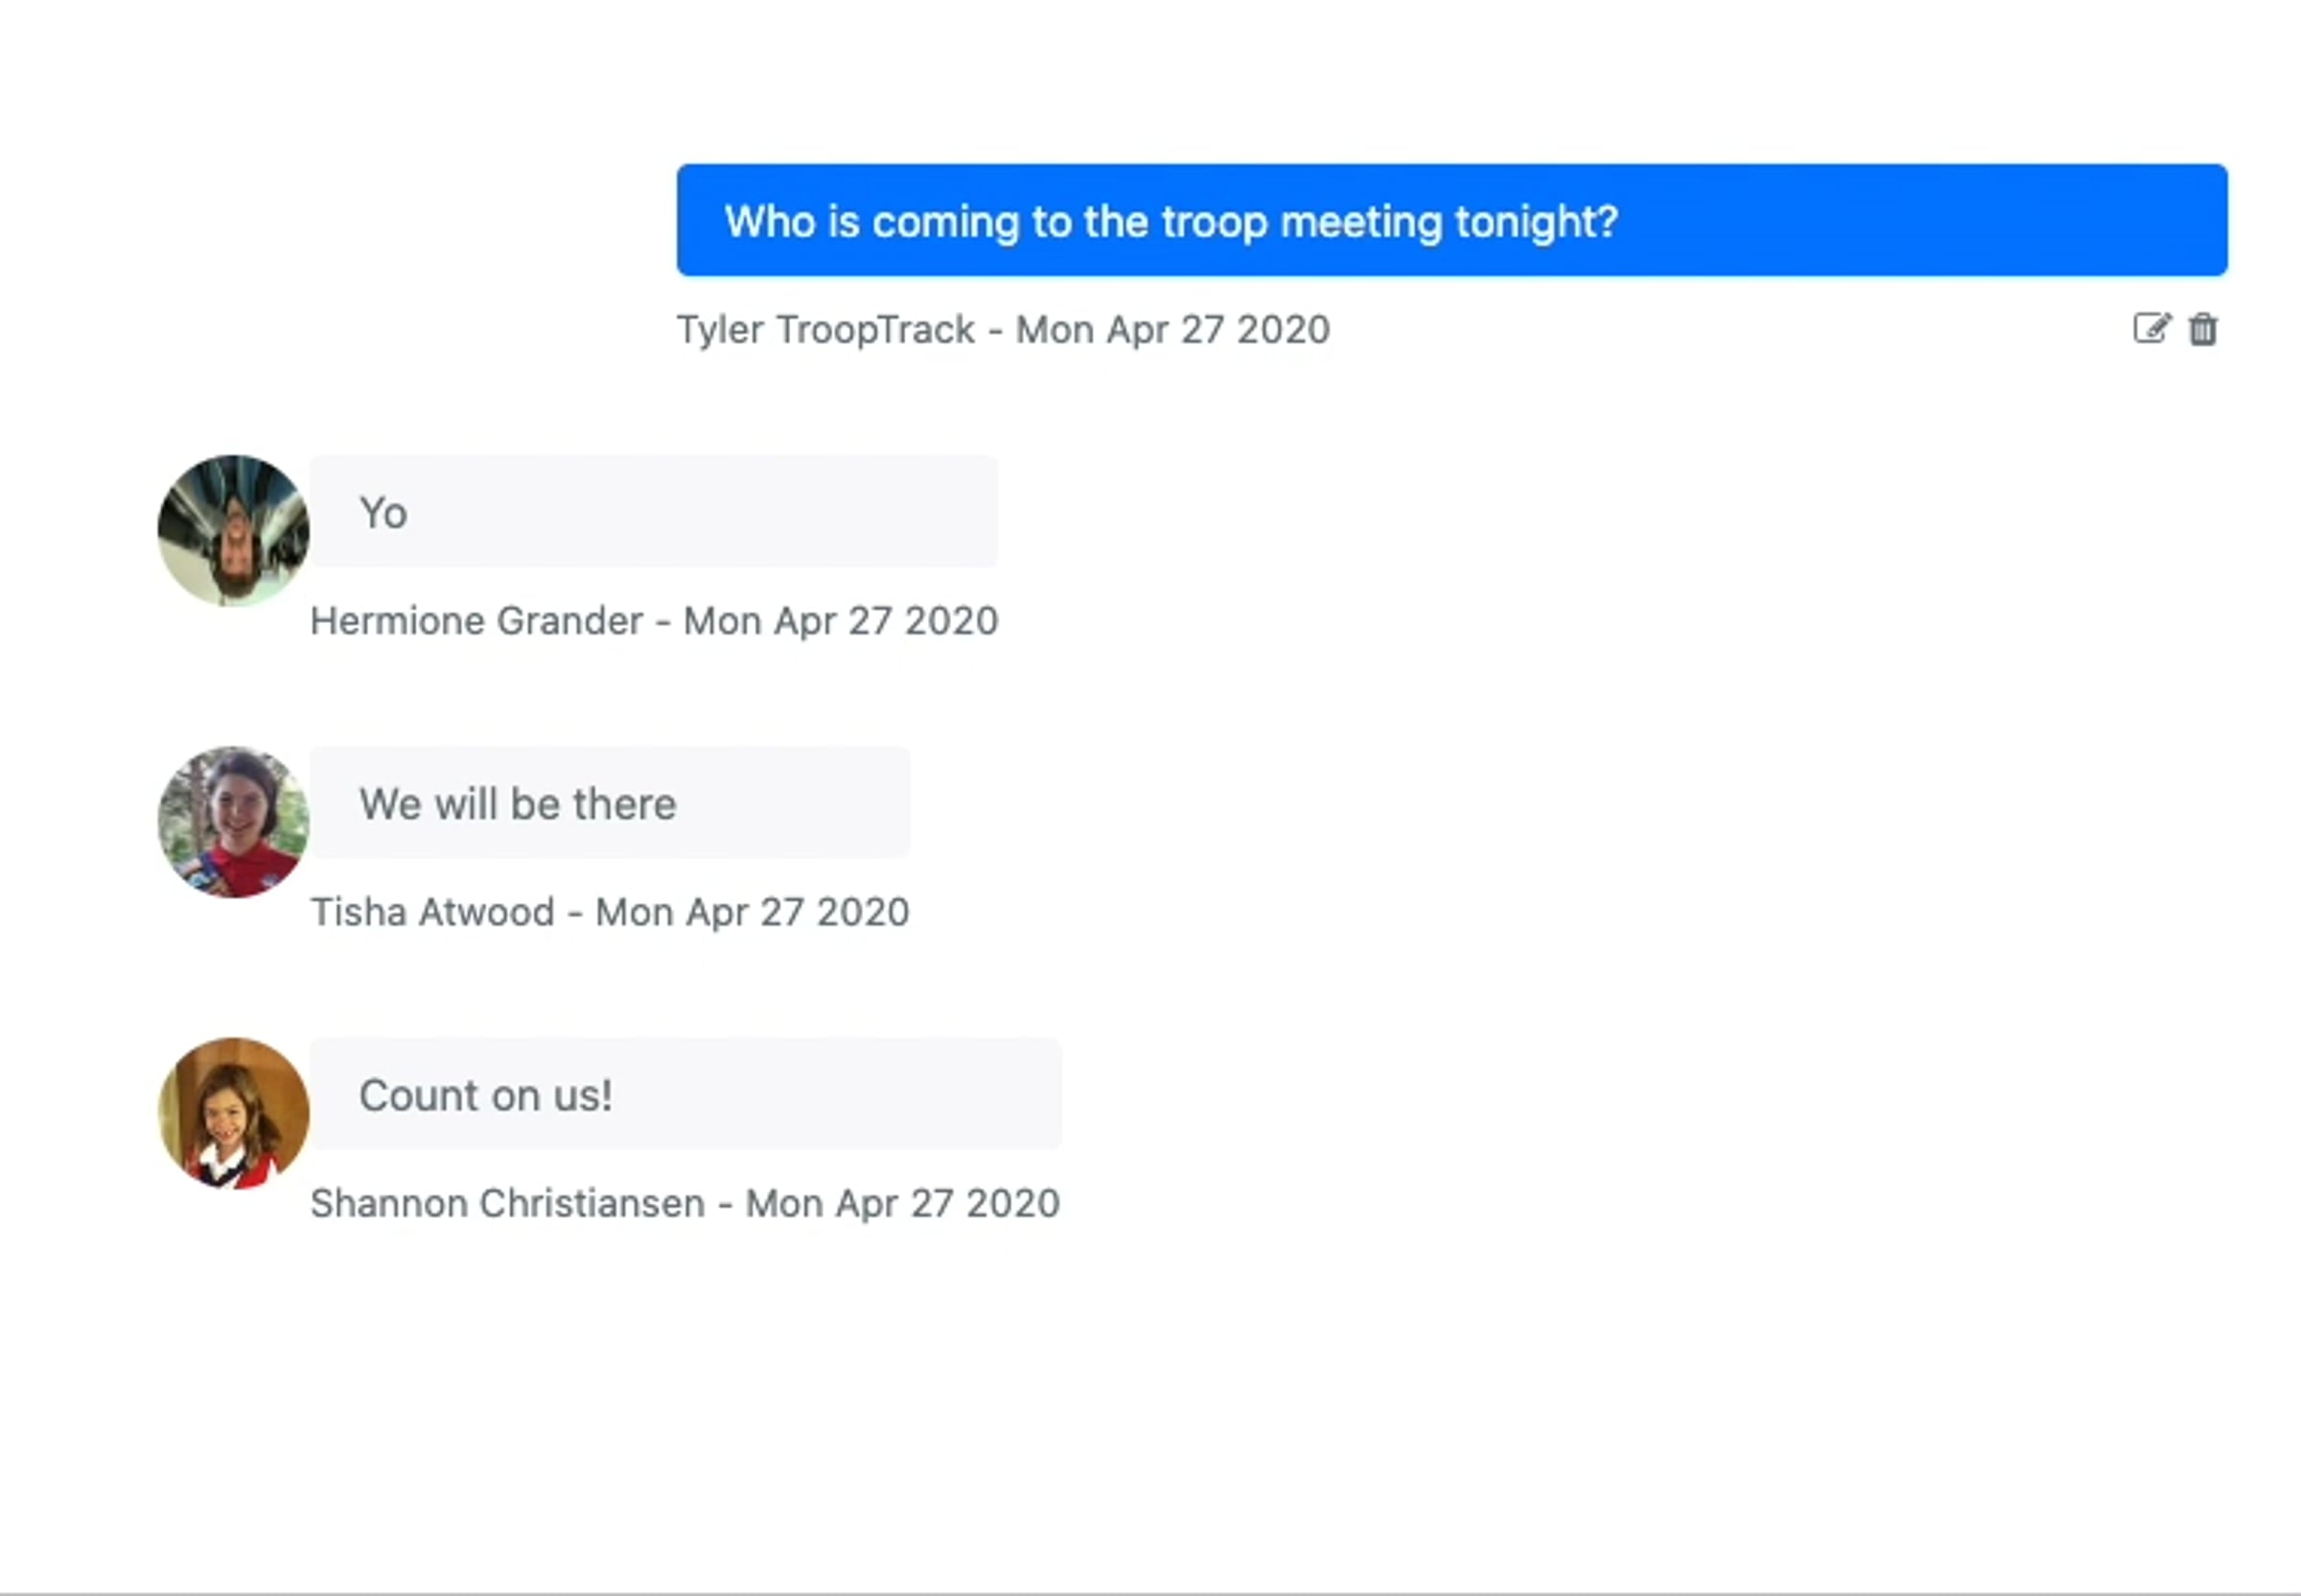Image resolution: width=2301 pixels, height=1596 pixels.
Task: Click the blue troop meeting message bubble
Action: tap(1451, 220)
